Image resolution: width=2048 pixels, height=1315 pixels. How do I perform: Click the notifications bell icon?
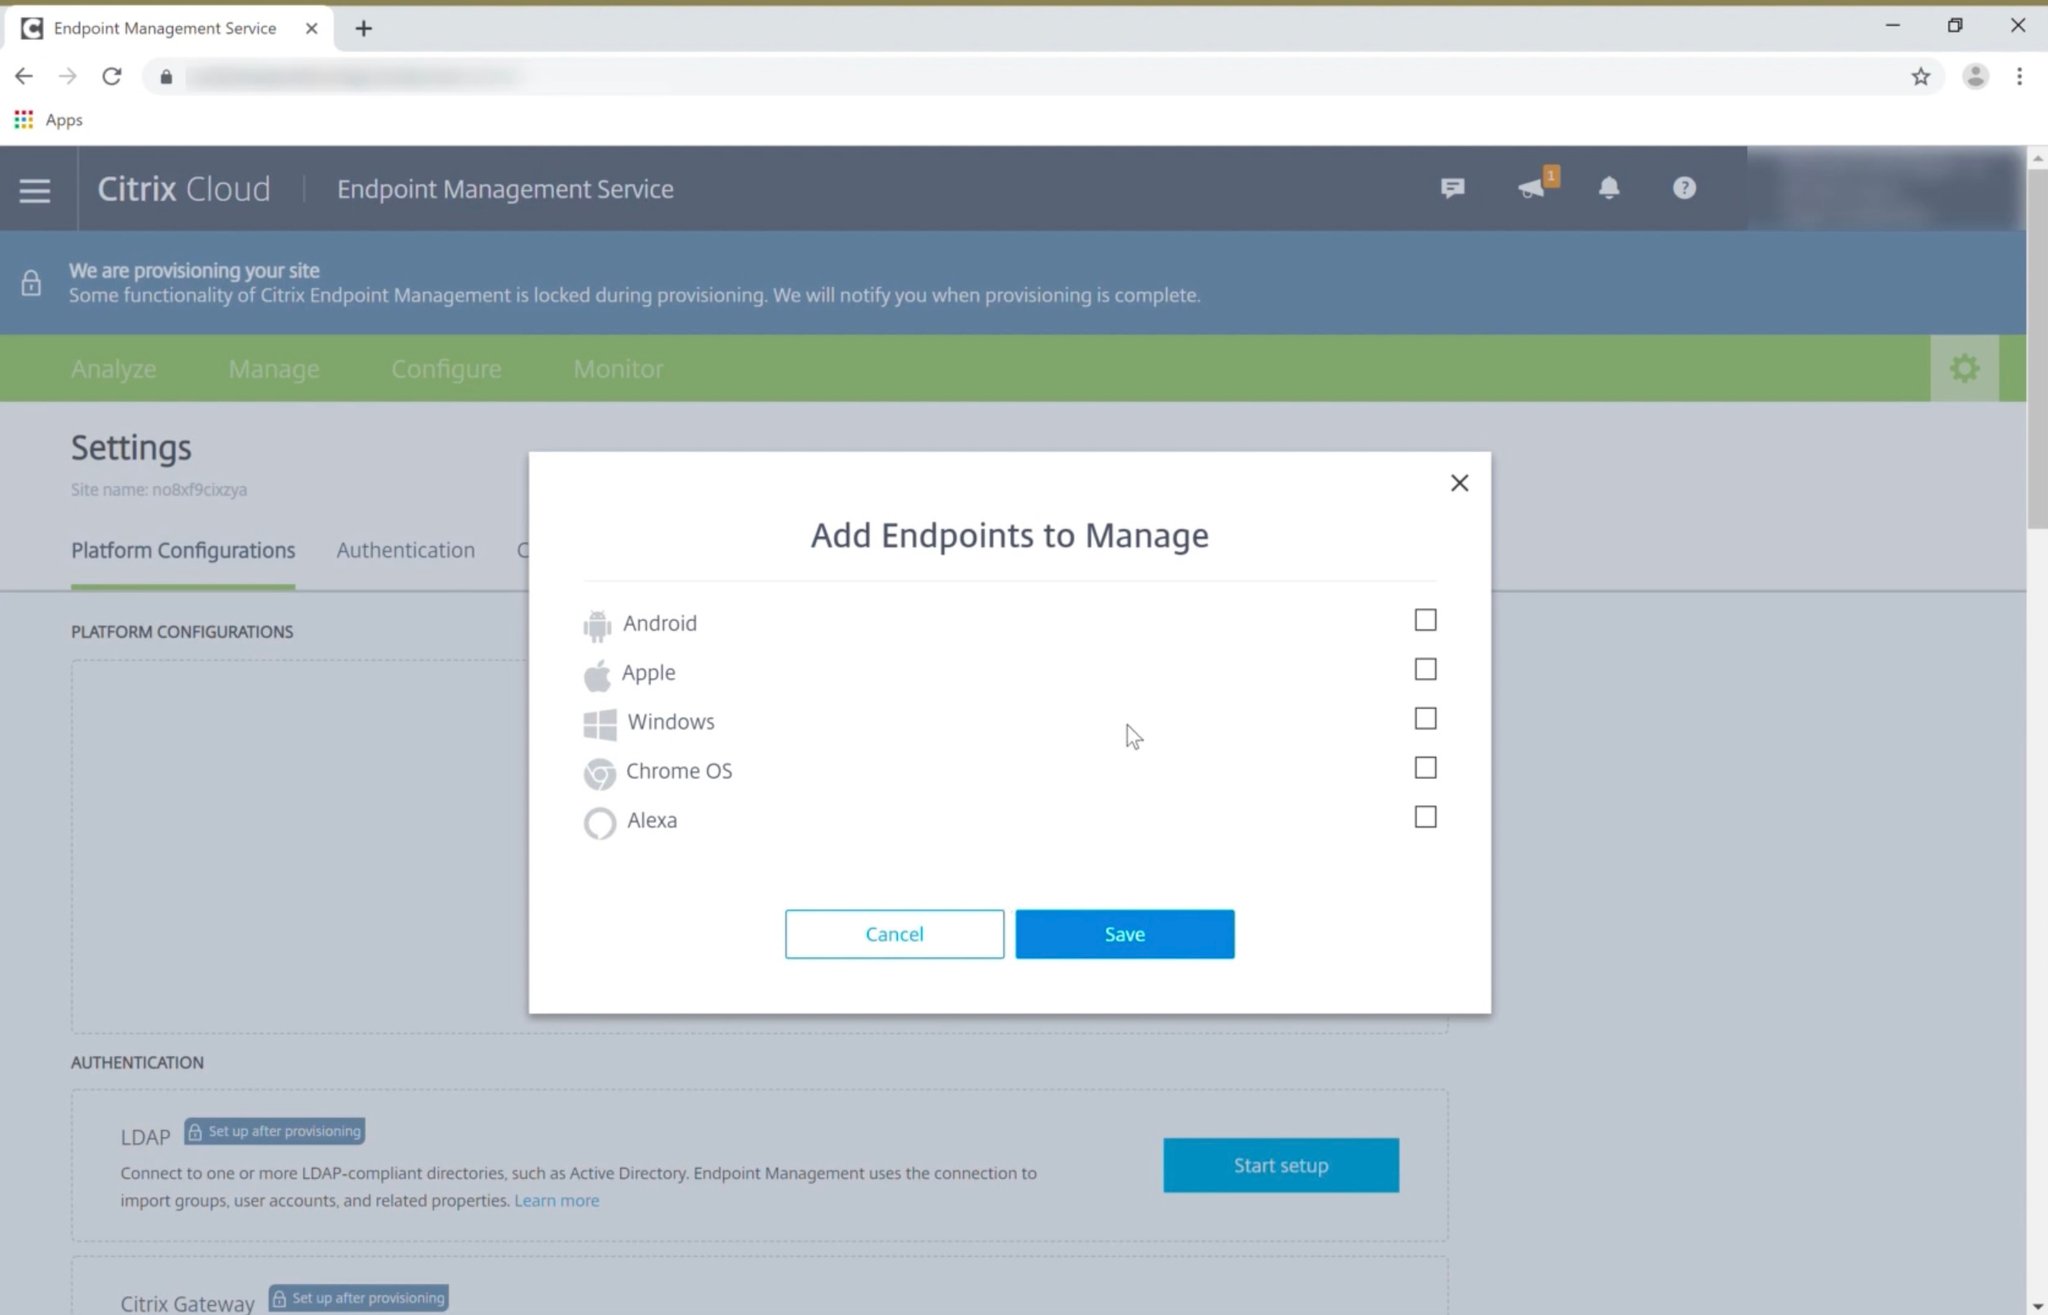point(1609,187)
